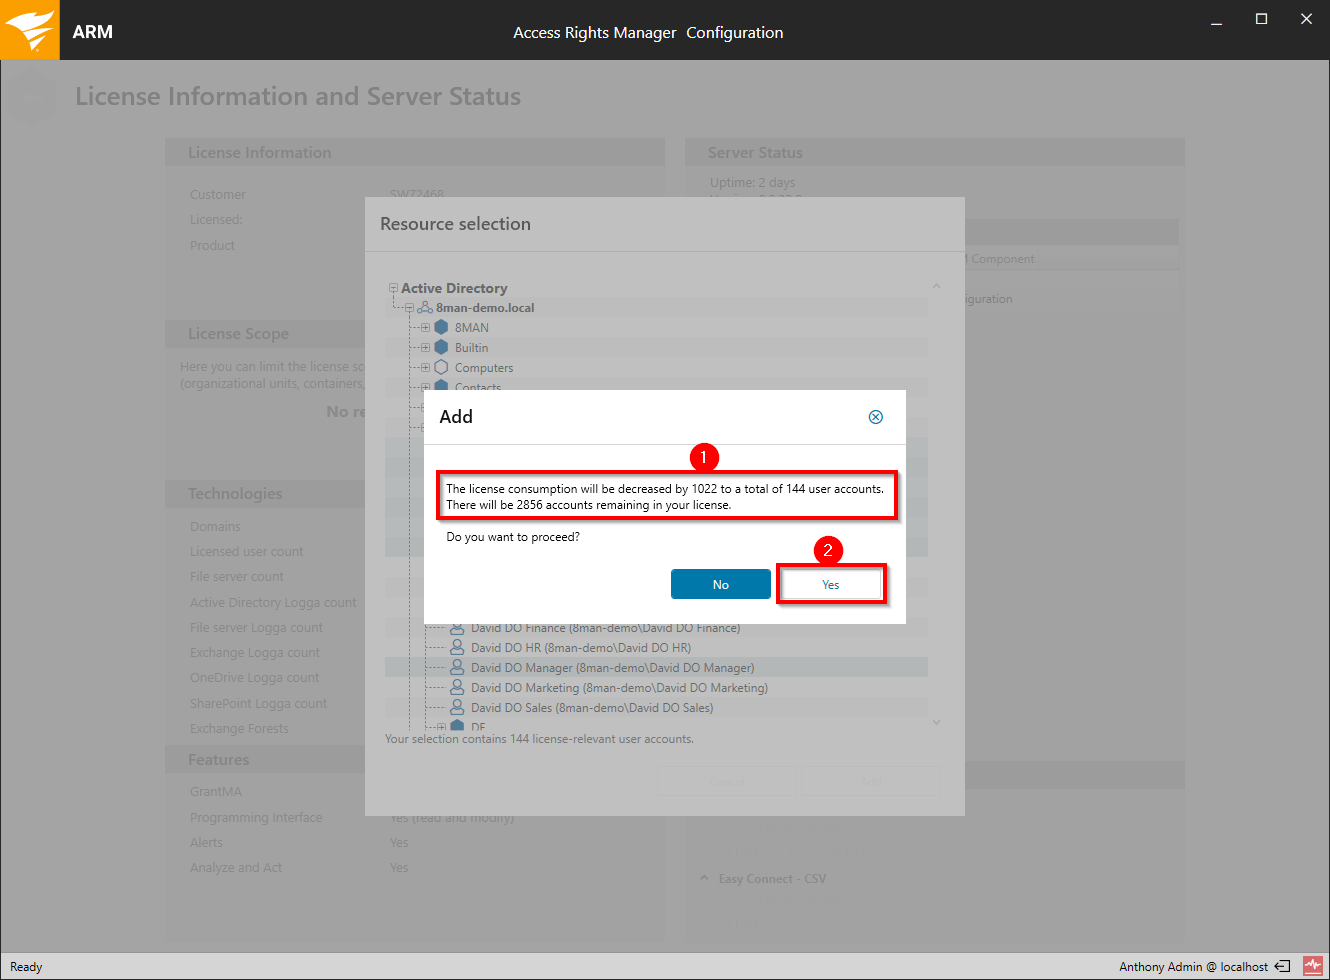This screenshot has height=980, width=1330.
Task: Click user icon next to David DO Manager
Action: [457, 667]
